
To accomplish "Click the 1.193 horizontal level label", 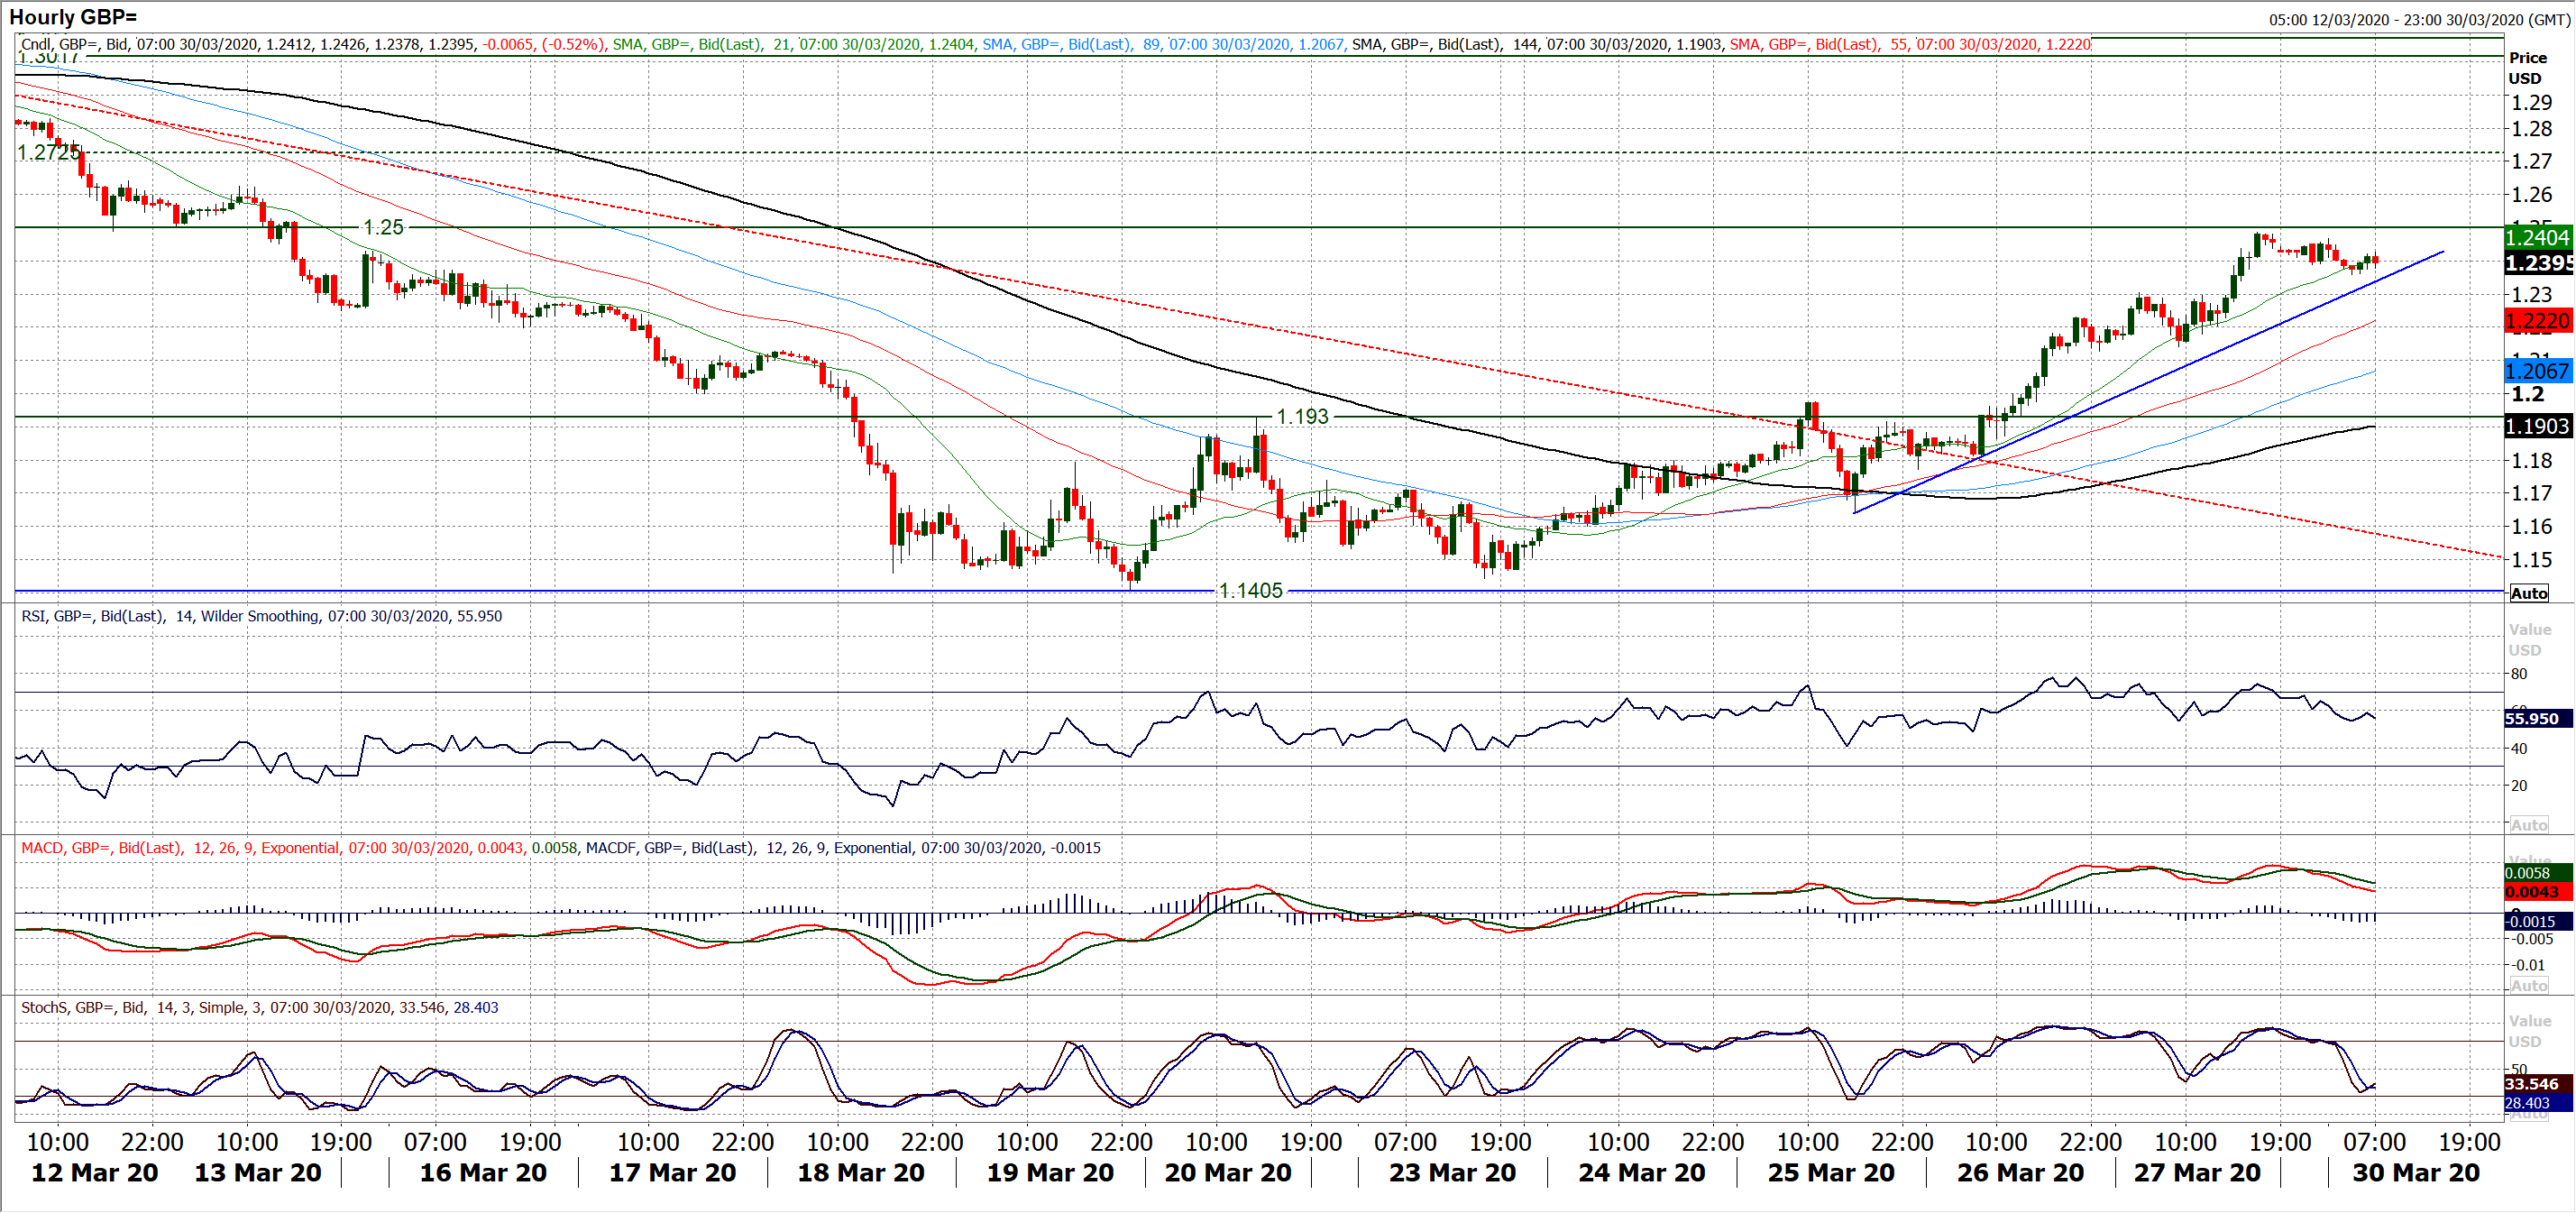I will click(1303, 416).
